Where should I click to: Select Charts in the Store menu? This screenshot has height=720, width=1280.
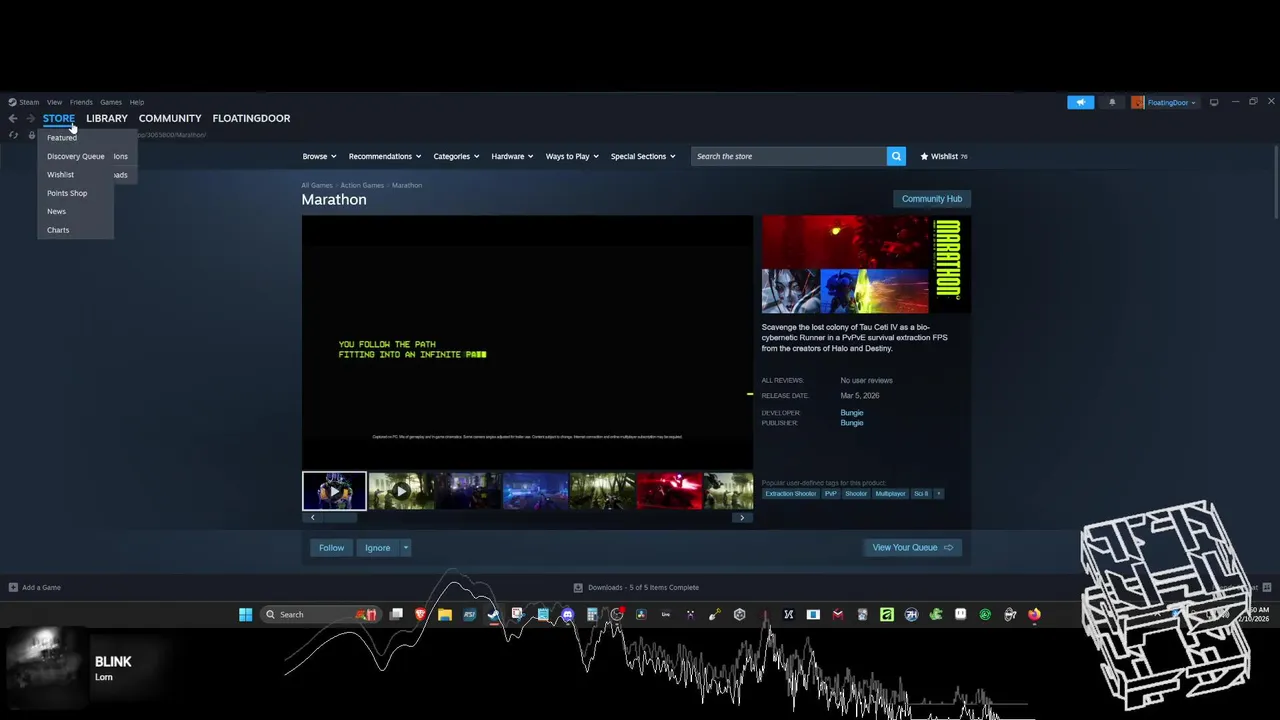58,230
